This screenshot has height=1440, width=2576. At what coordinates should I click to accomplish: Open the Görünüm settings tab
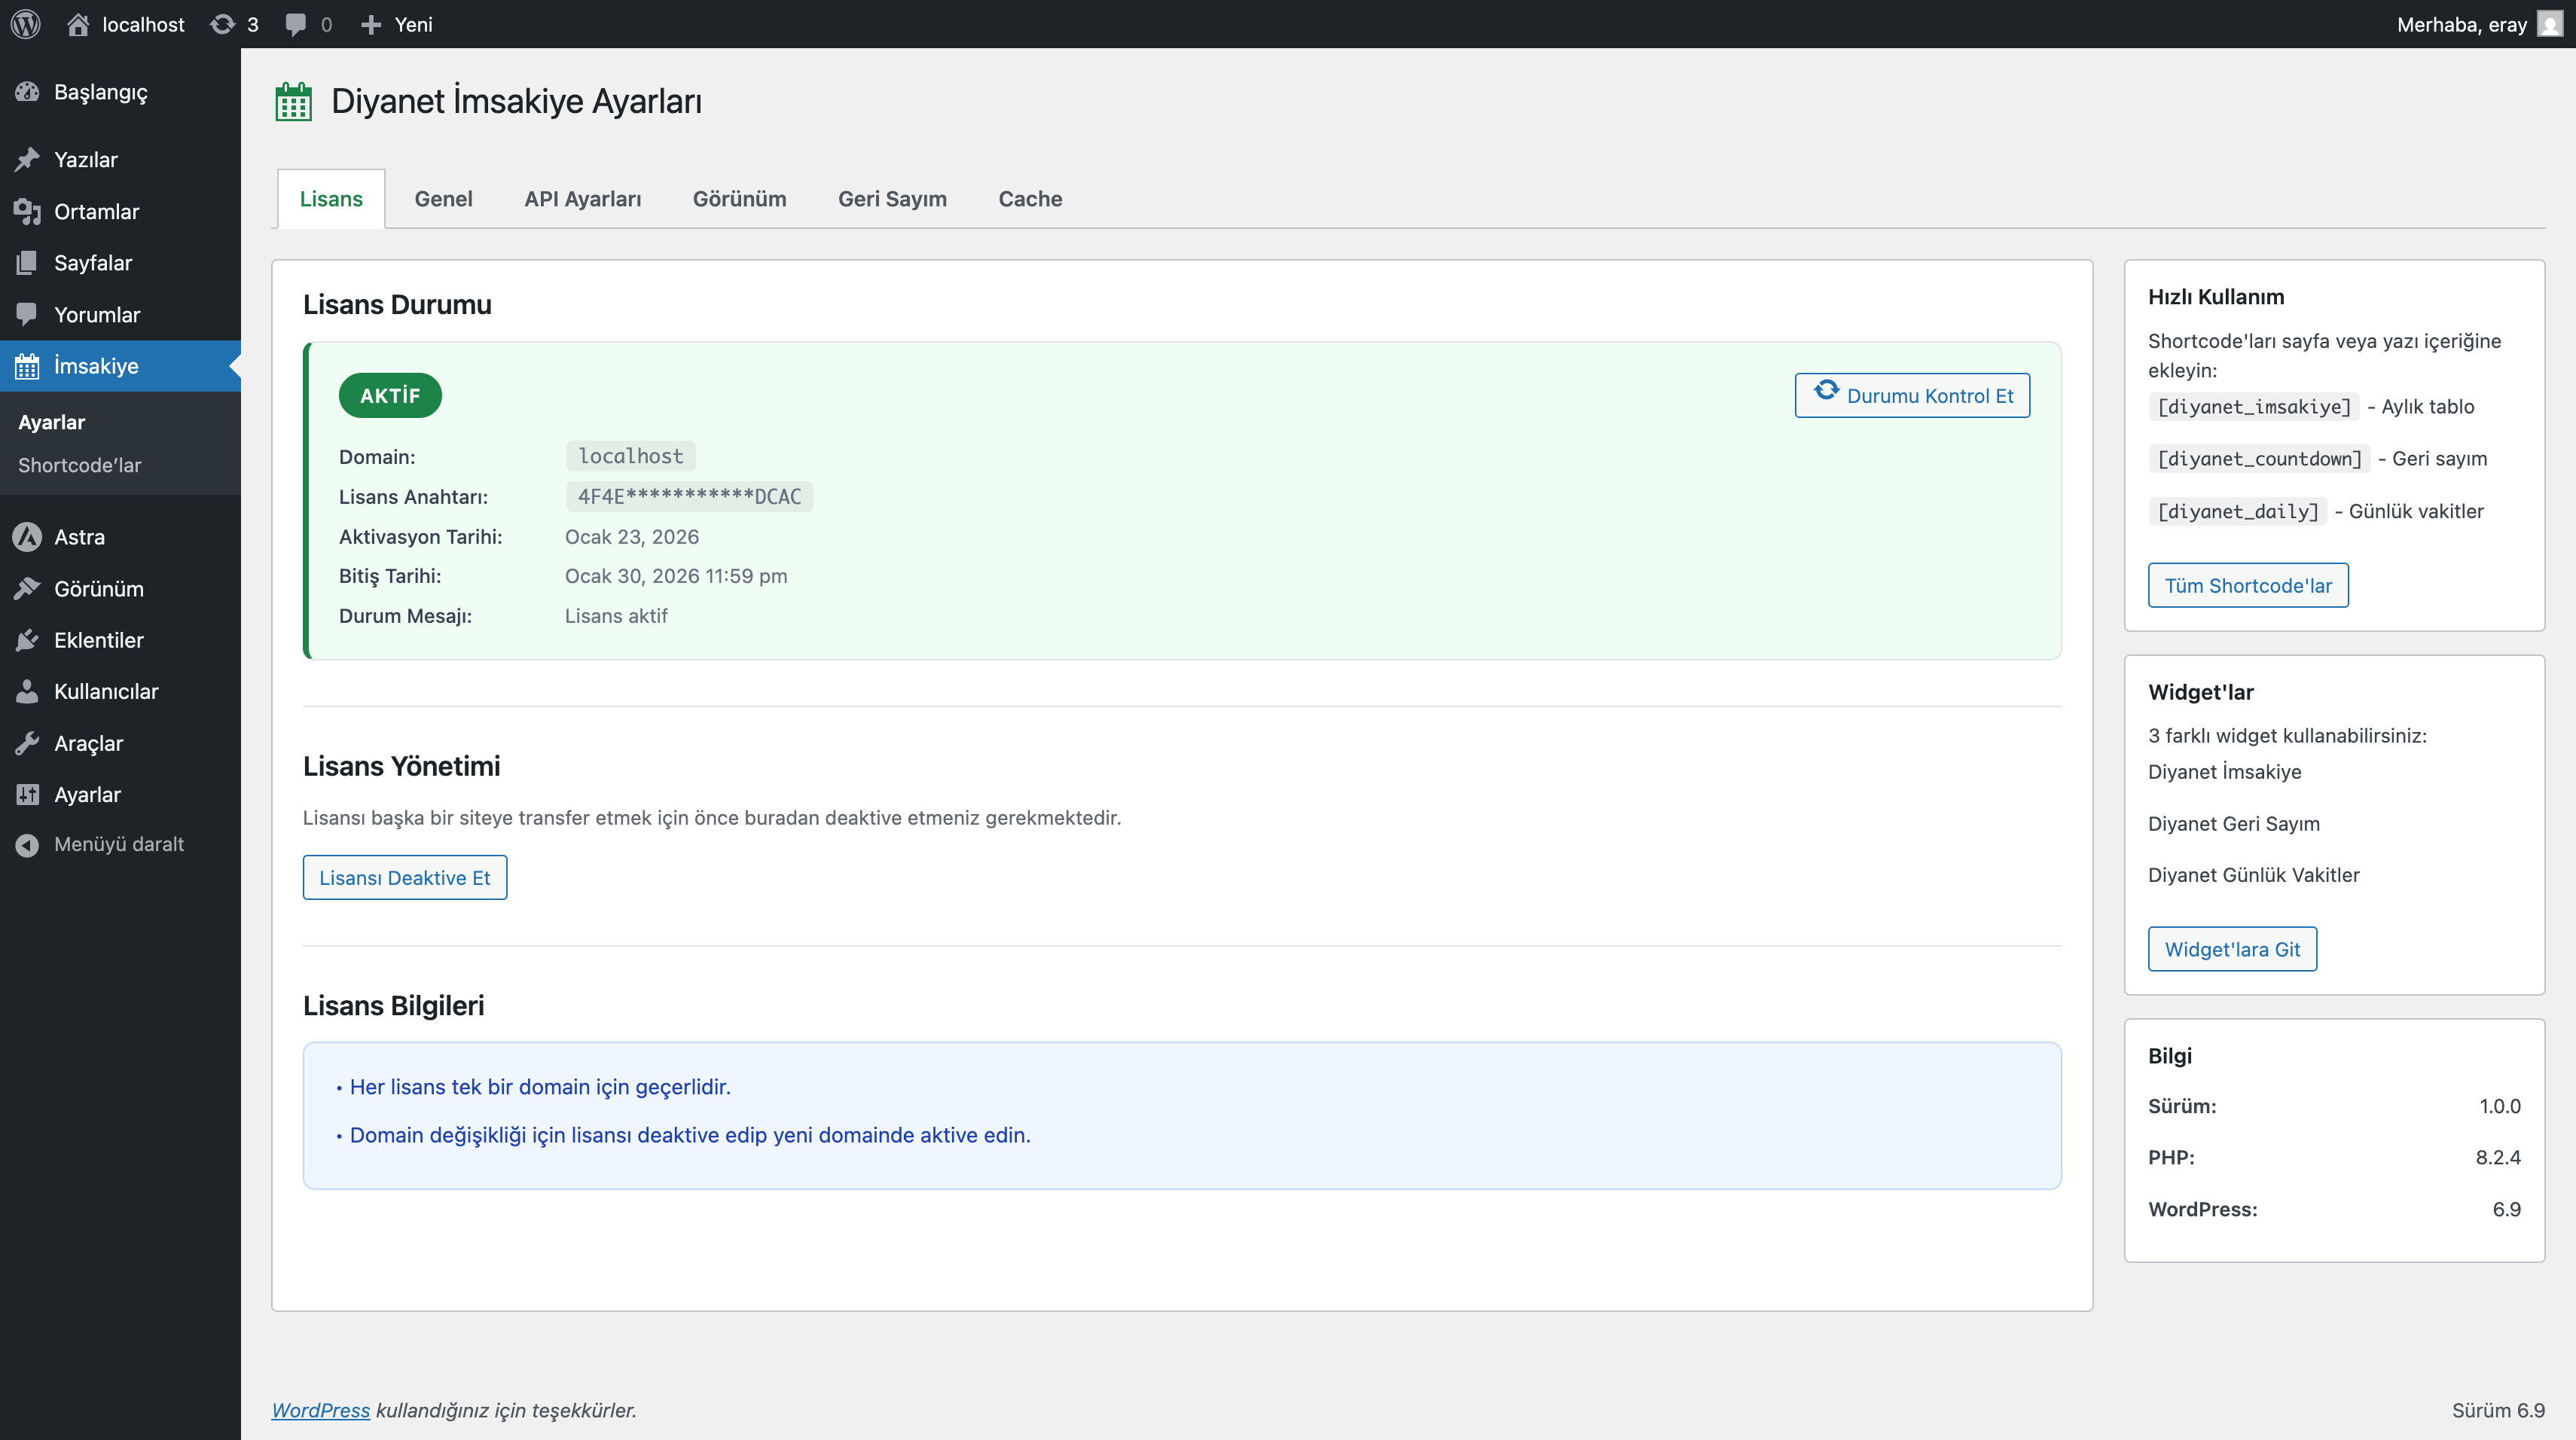(739, 199)
